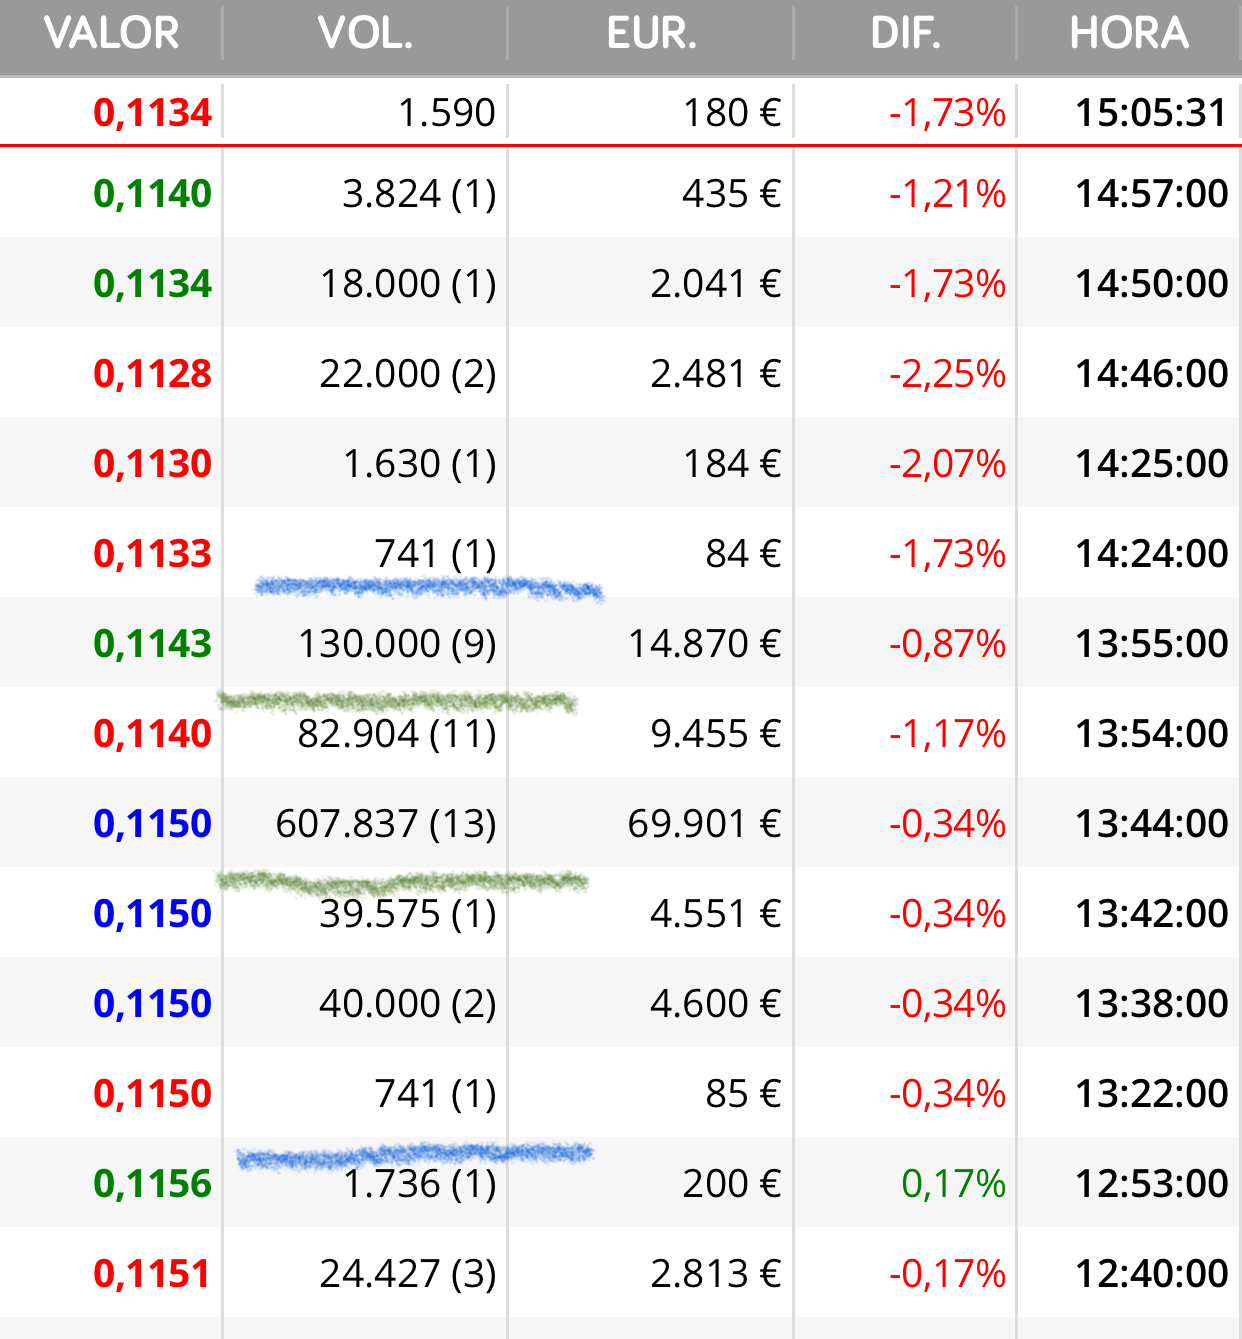Click the -1,17% difference value

pos(947,733)
